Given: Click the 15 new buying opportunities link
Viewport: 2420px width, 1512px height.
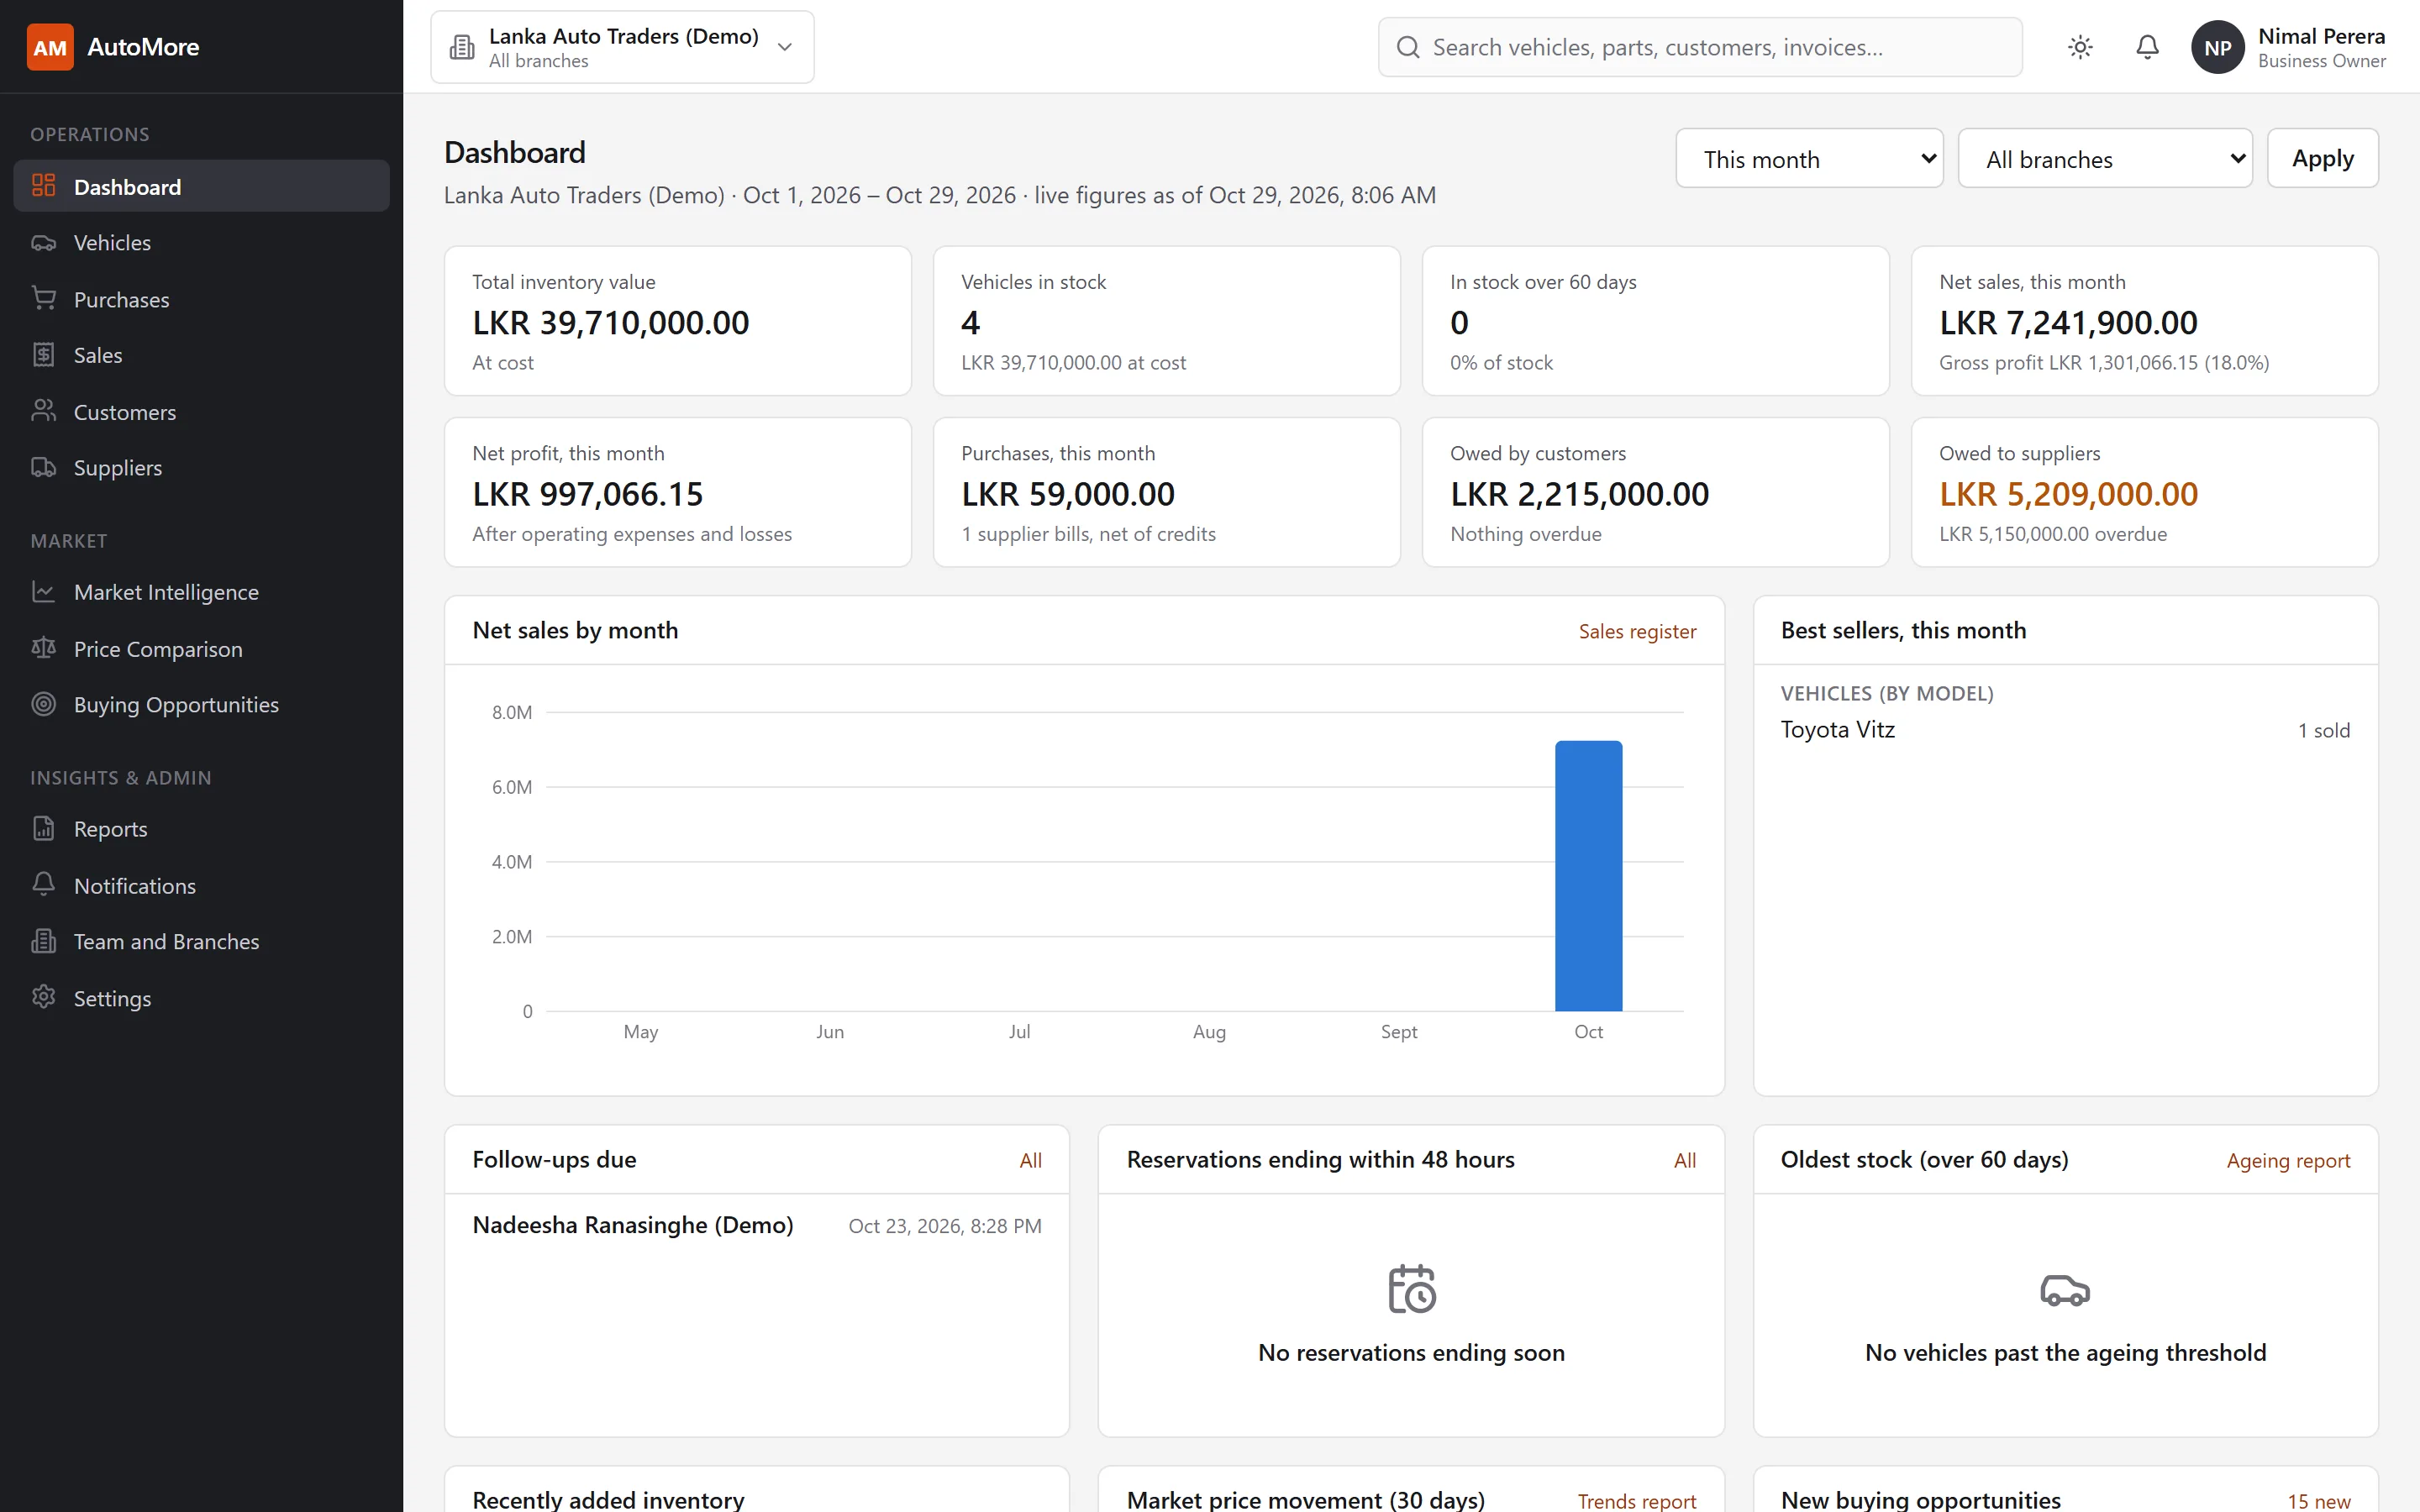Looking at the screenshot, I should point(2318,1501).
